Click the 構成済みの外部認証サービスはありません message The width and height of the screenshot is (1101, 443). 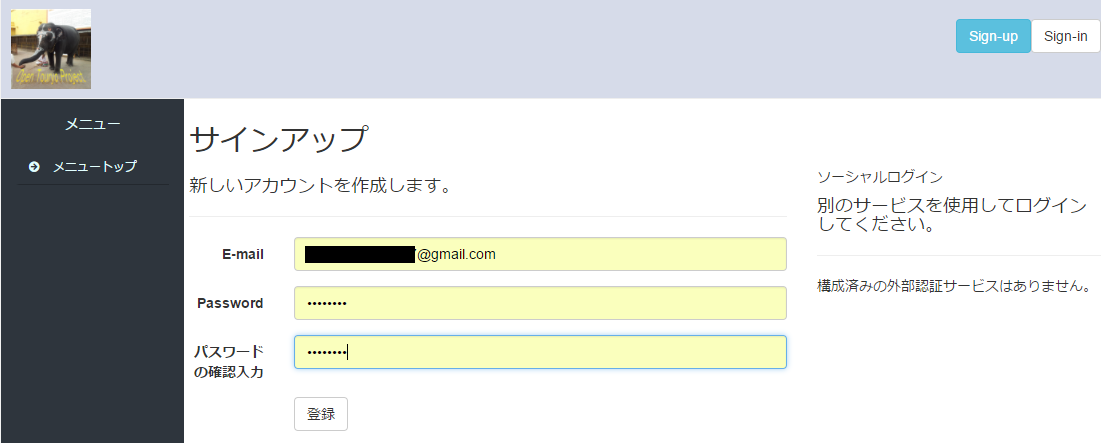pos(953,286)
